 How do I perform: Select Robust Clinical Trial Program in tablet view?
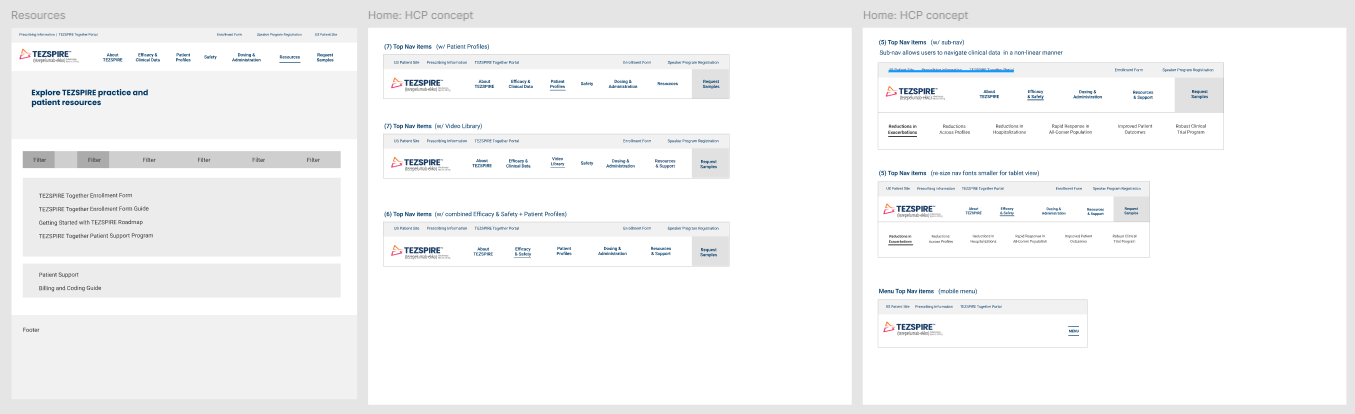1126,238
